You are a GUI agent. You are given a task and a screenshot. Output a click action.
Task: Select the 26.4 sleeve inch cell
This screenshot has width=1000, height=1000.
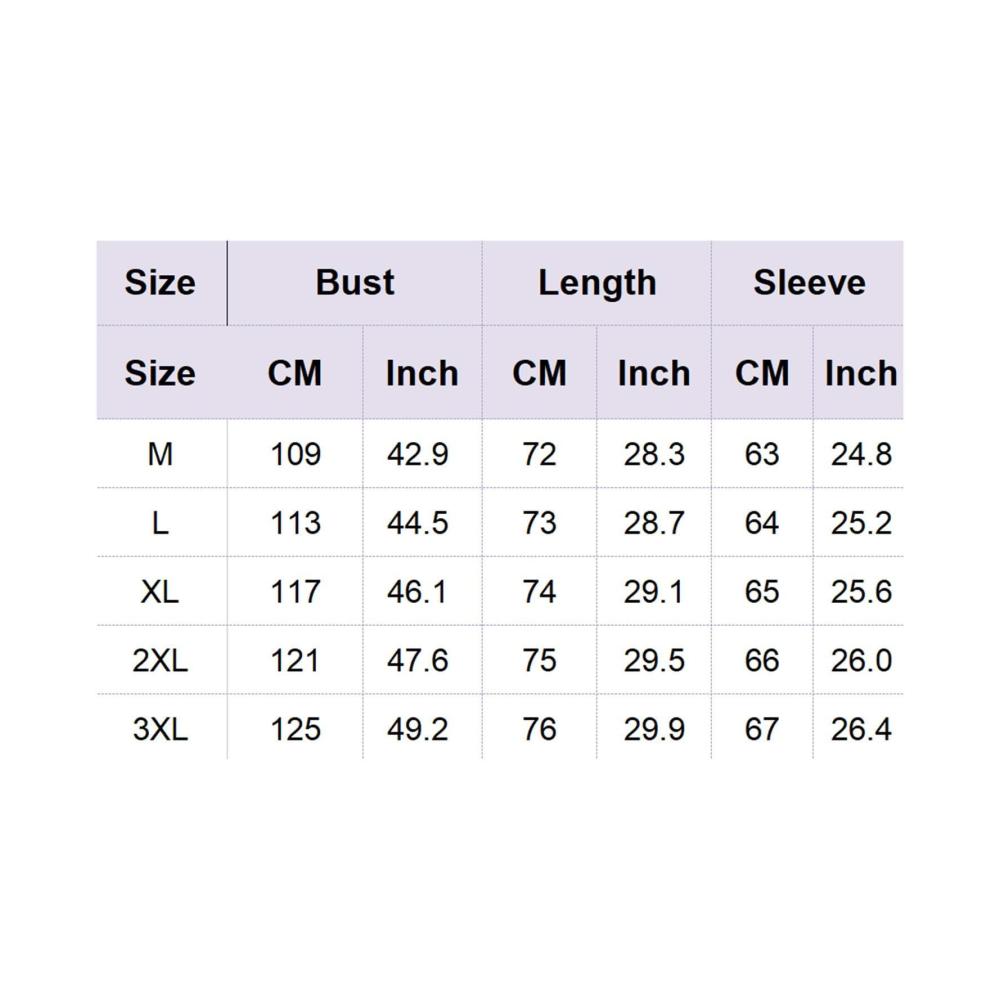(861, 729)
